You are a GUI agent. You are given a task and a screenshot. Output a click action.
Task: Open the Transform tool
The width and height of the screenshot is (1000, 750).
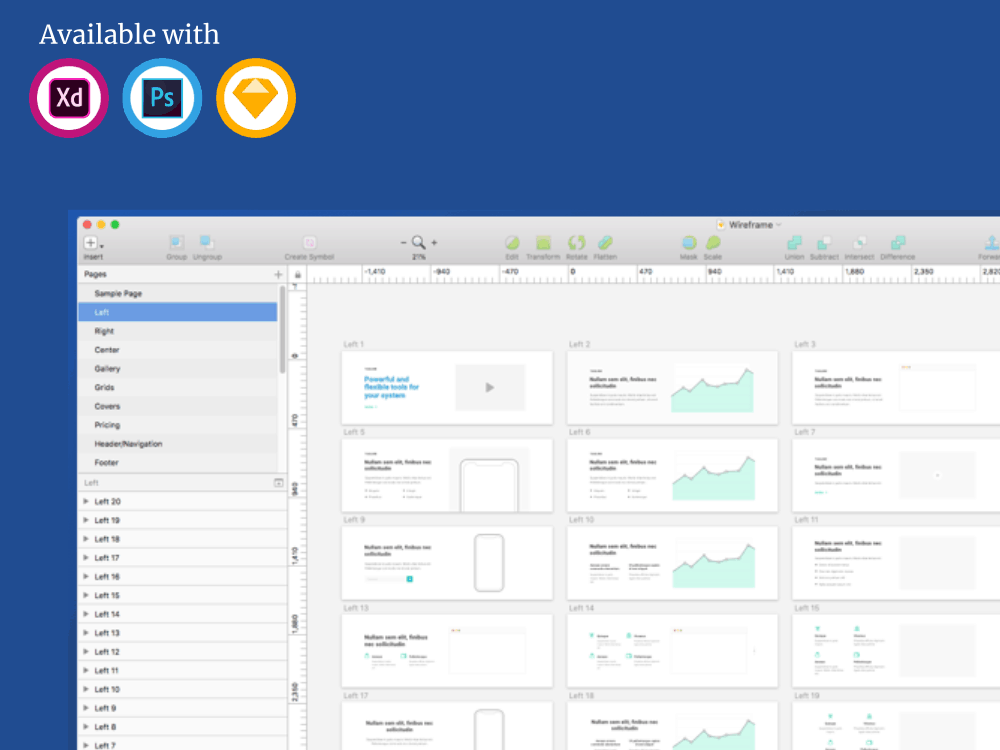543,243
